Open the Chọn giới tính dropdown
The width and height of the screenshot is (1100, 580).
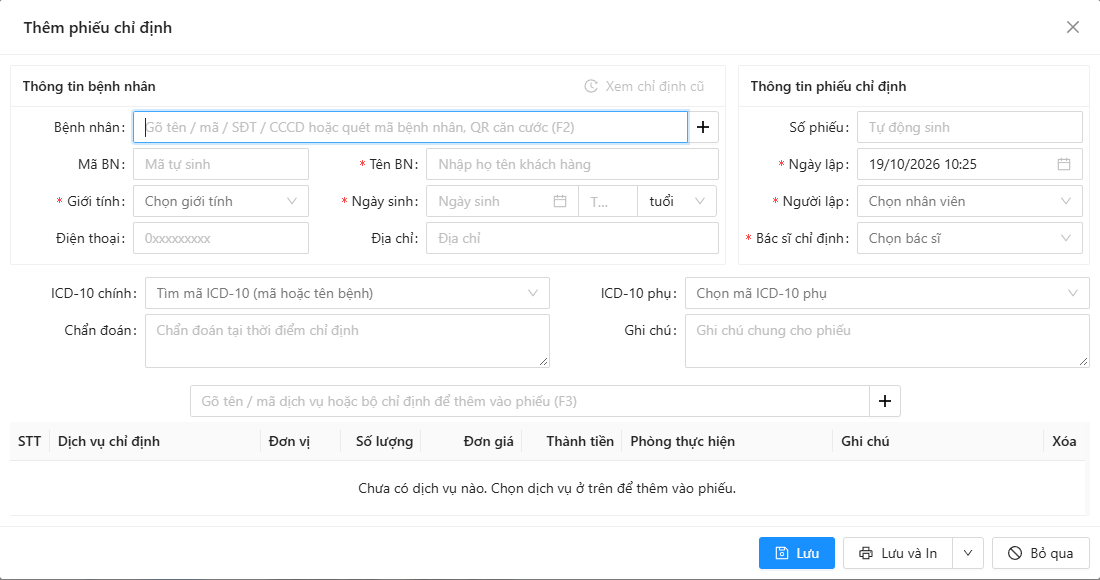click(221, 201)
